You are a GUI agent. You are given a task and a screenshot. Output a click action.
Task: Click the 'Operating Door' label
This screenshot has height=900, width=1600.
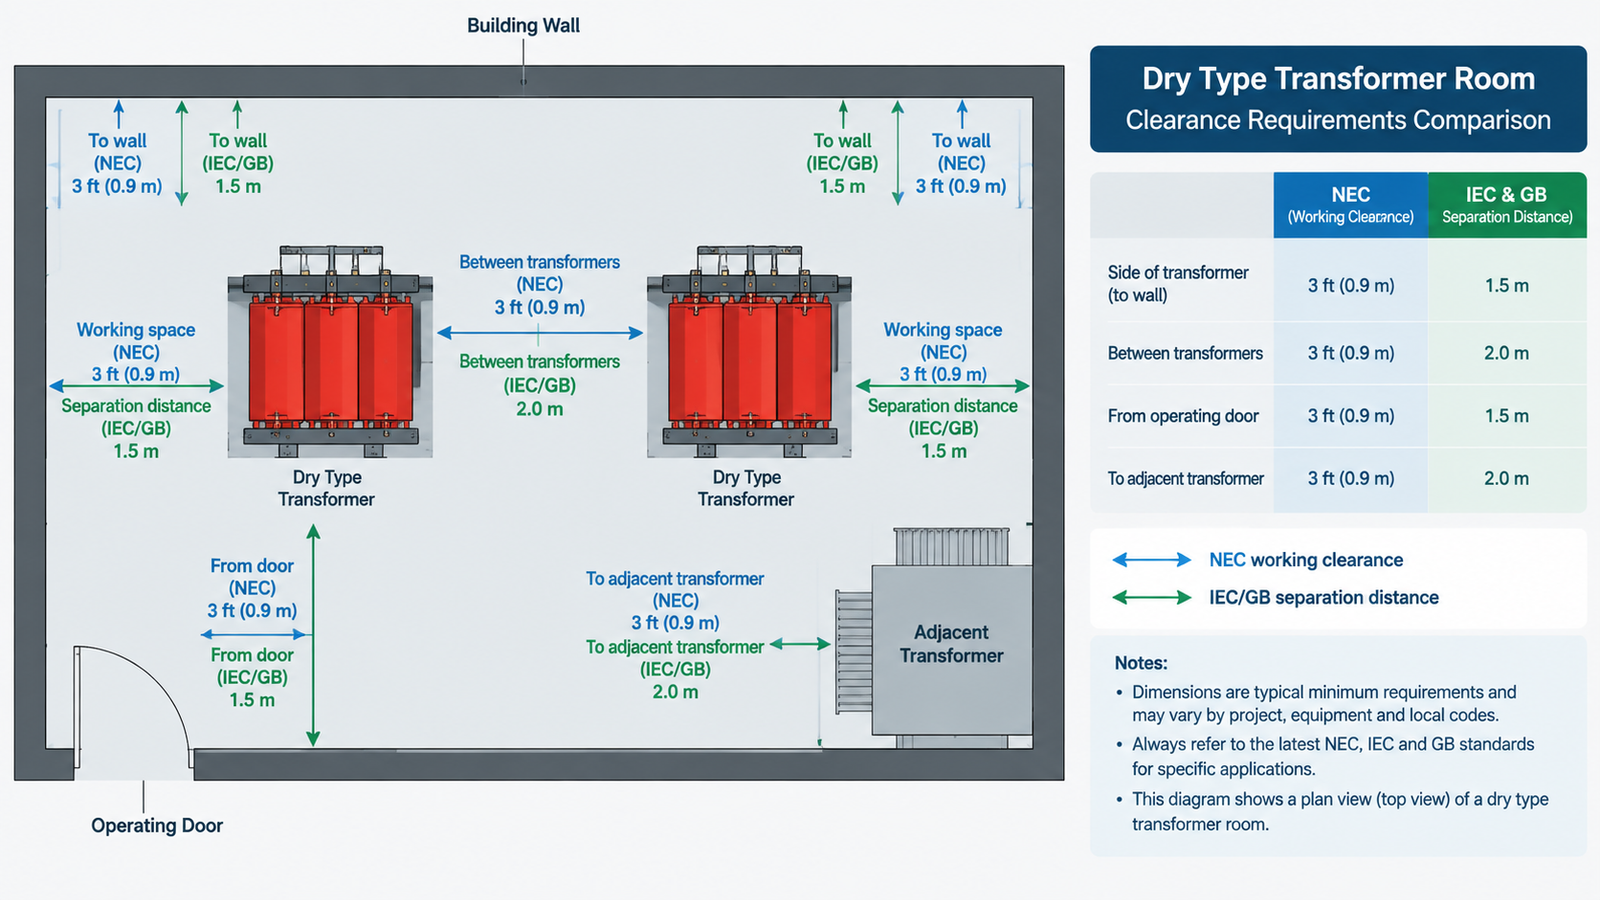157,826
